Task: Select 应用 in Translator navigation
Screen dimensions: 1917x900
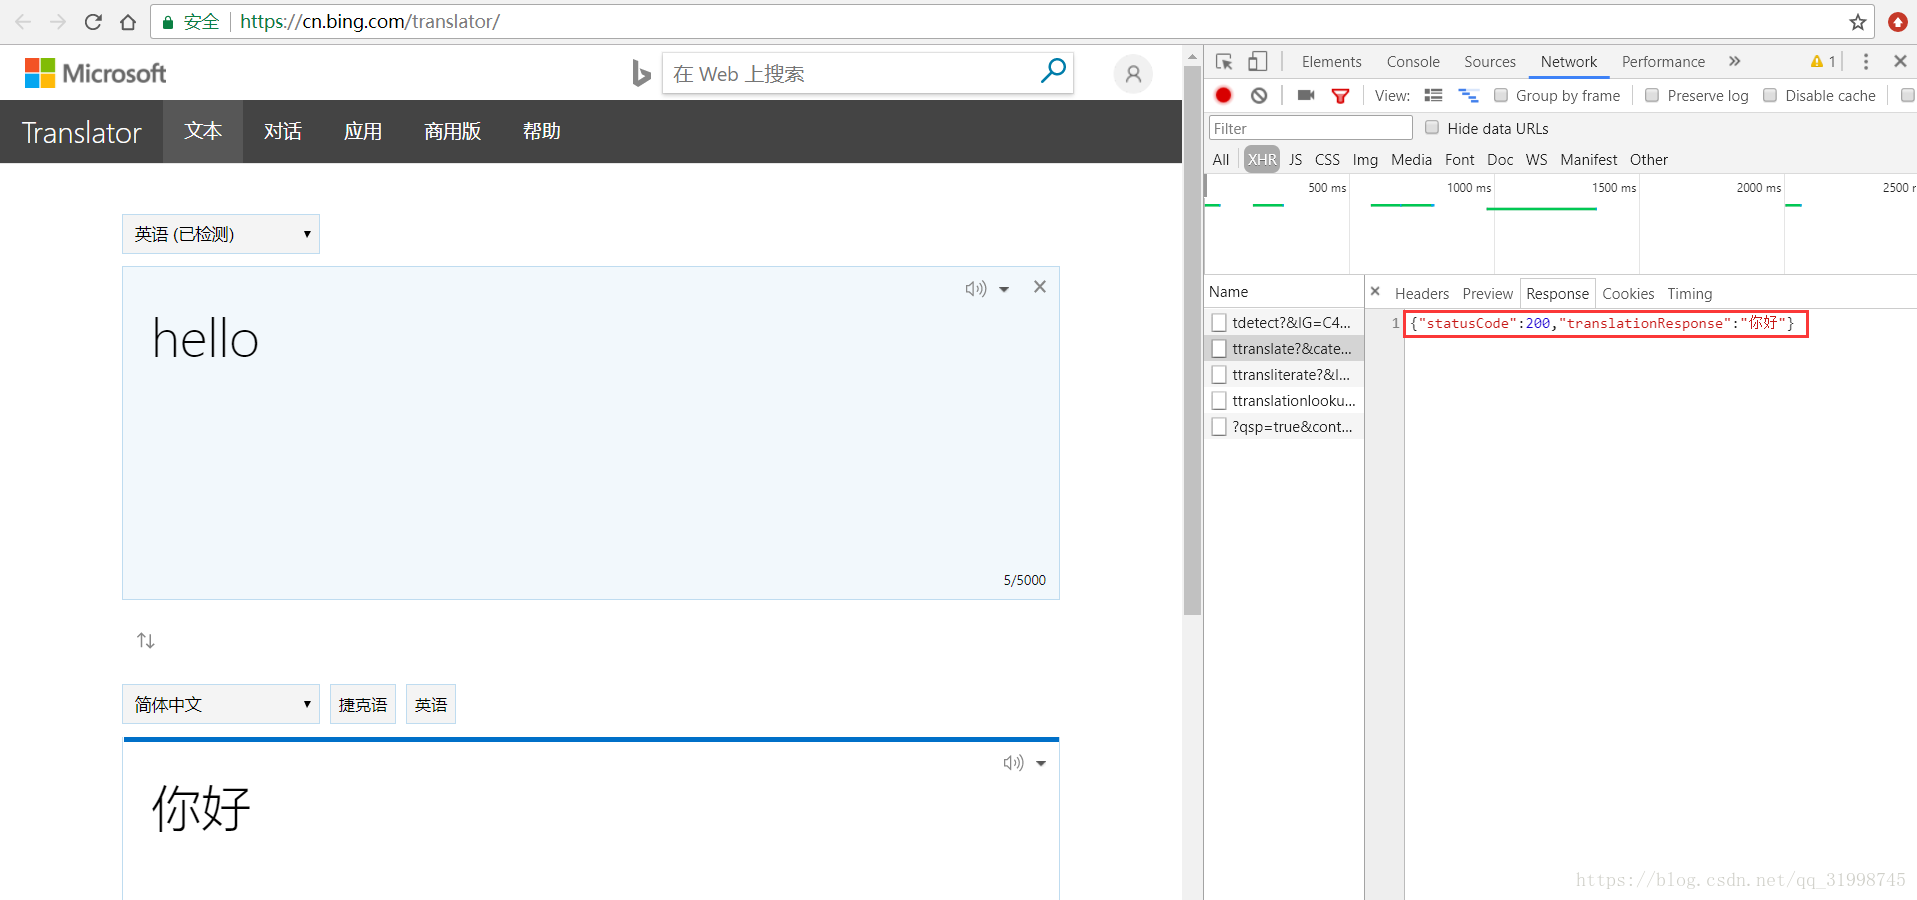Action: click(x=363, y=131)
